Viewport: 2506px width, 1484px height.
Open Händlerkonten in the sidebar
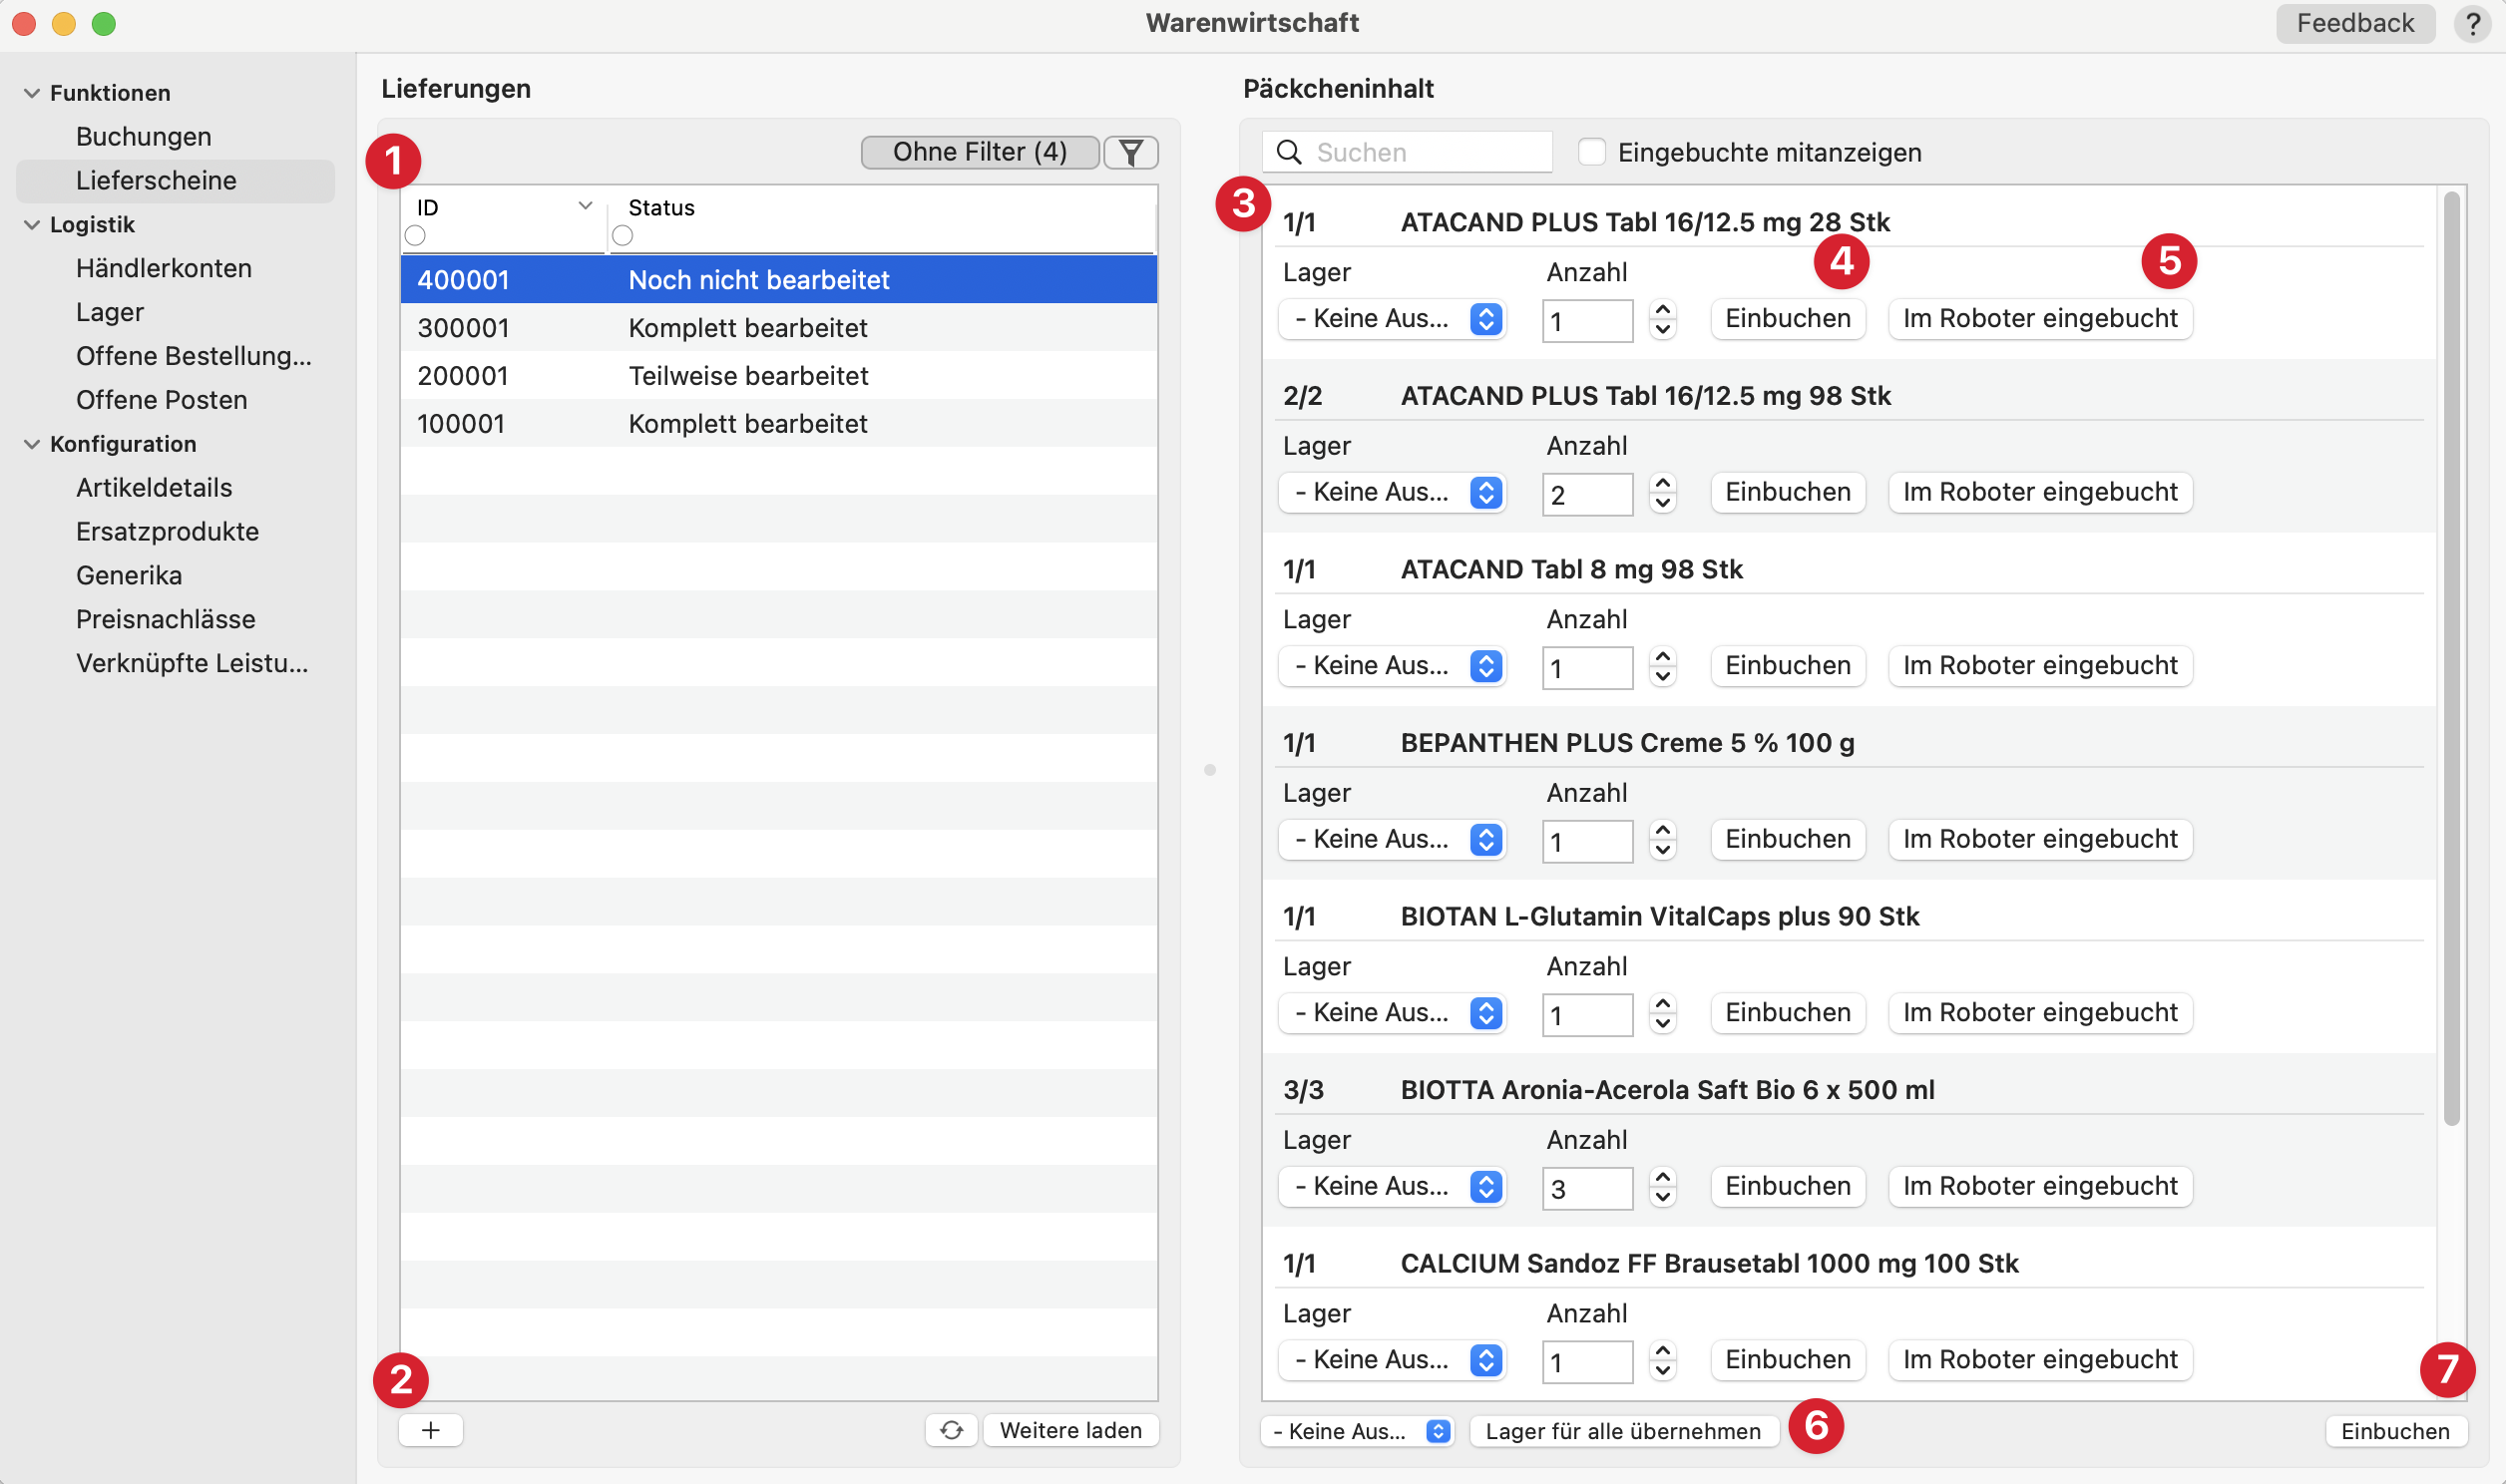(x=164, y=269)
